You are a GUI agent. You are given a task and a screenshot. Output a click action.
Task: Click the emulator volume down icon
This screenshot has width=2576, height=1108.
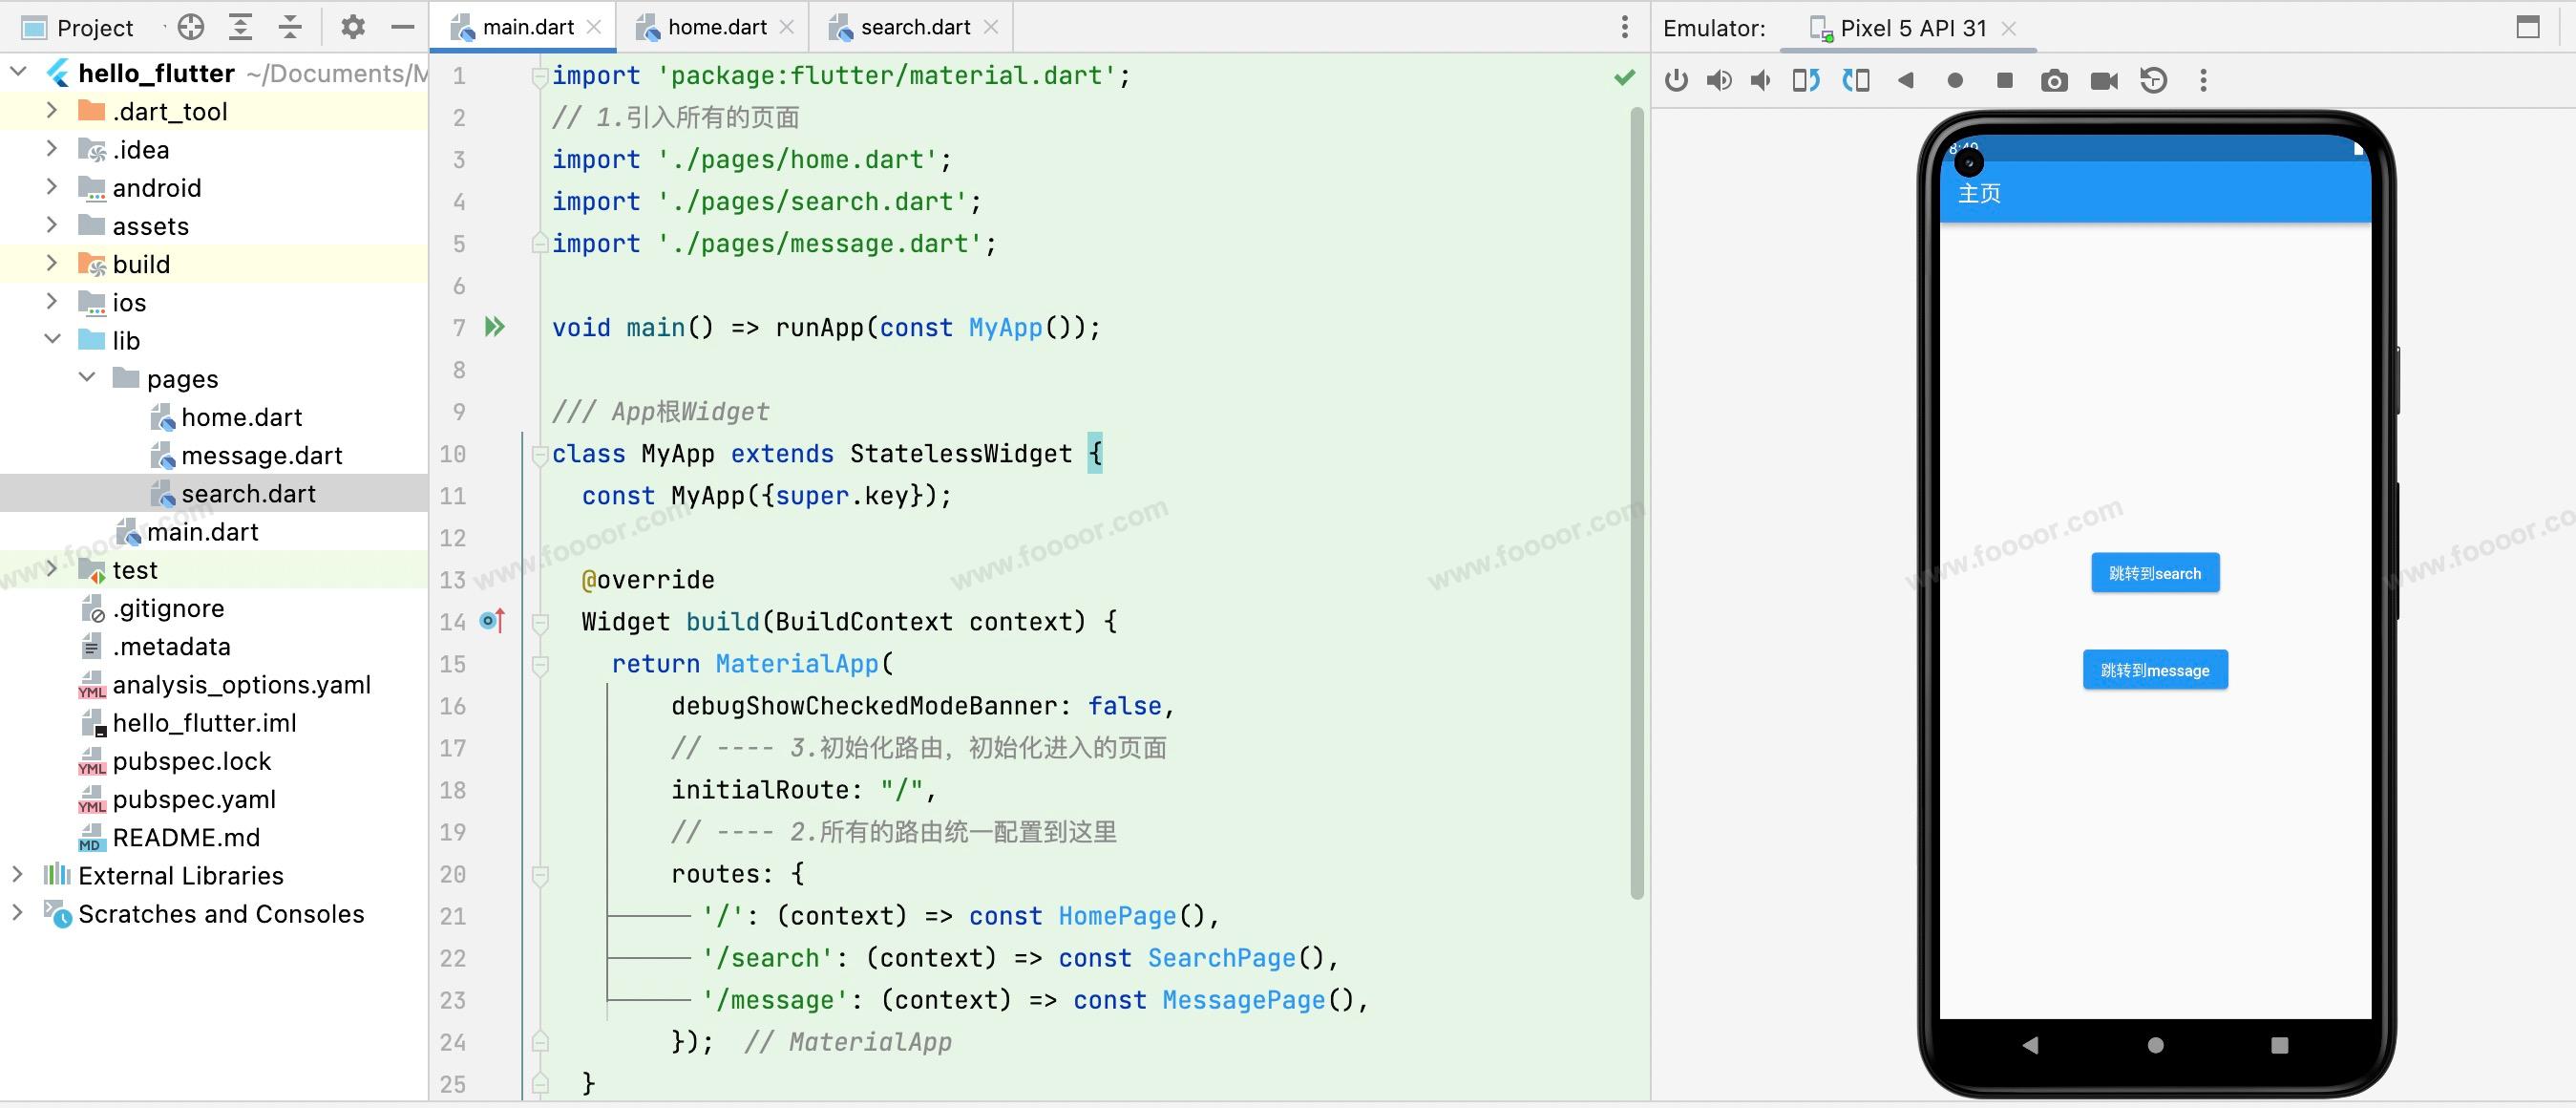point(1761,81)
